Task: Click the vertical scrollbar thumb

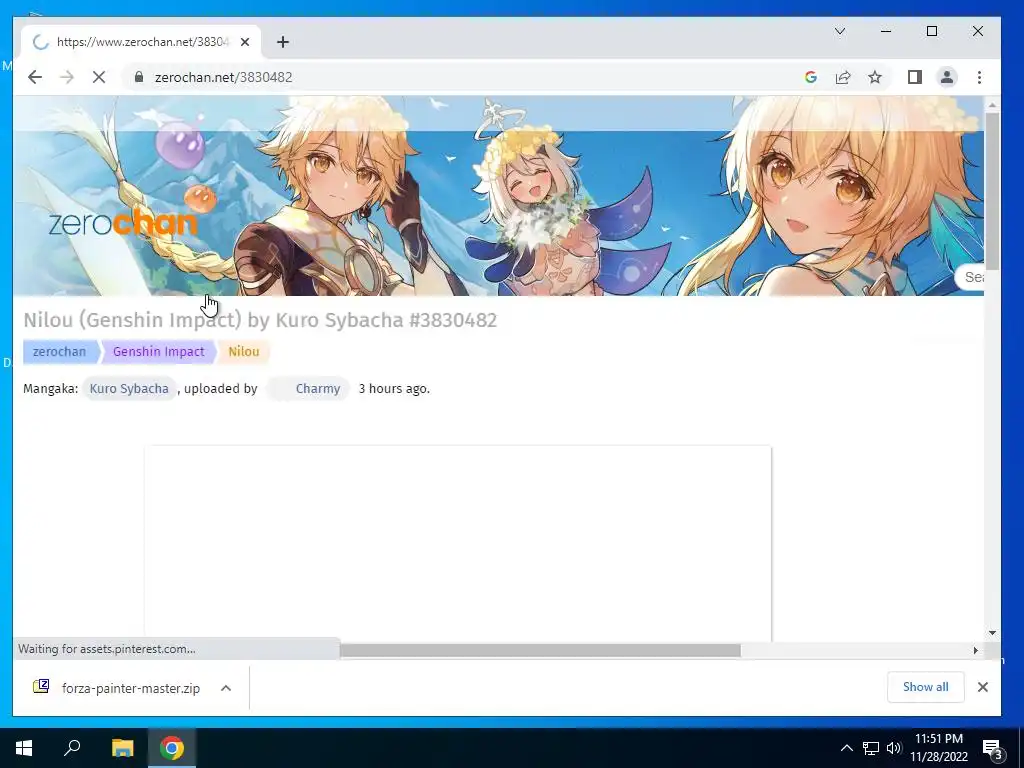Action: point(992,191)
